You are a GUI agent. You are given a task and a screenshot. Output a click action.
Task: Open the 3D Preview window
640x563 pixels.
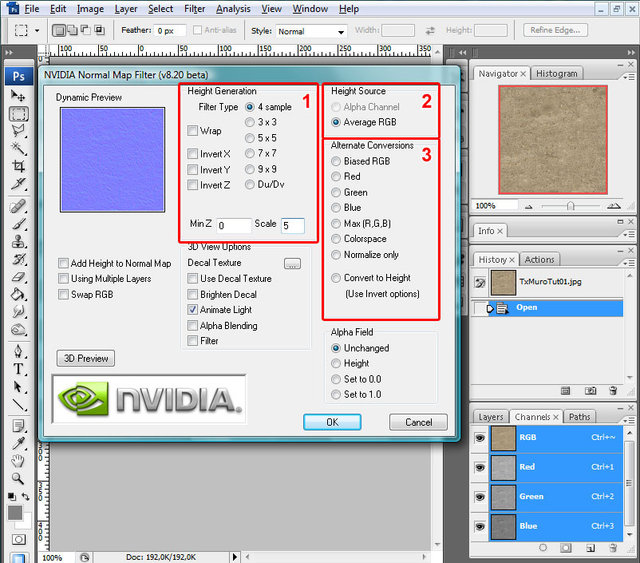click(85, 358)
